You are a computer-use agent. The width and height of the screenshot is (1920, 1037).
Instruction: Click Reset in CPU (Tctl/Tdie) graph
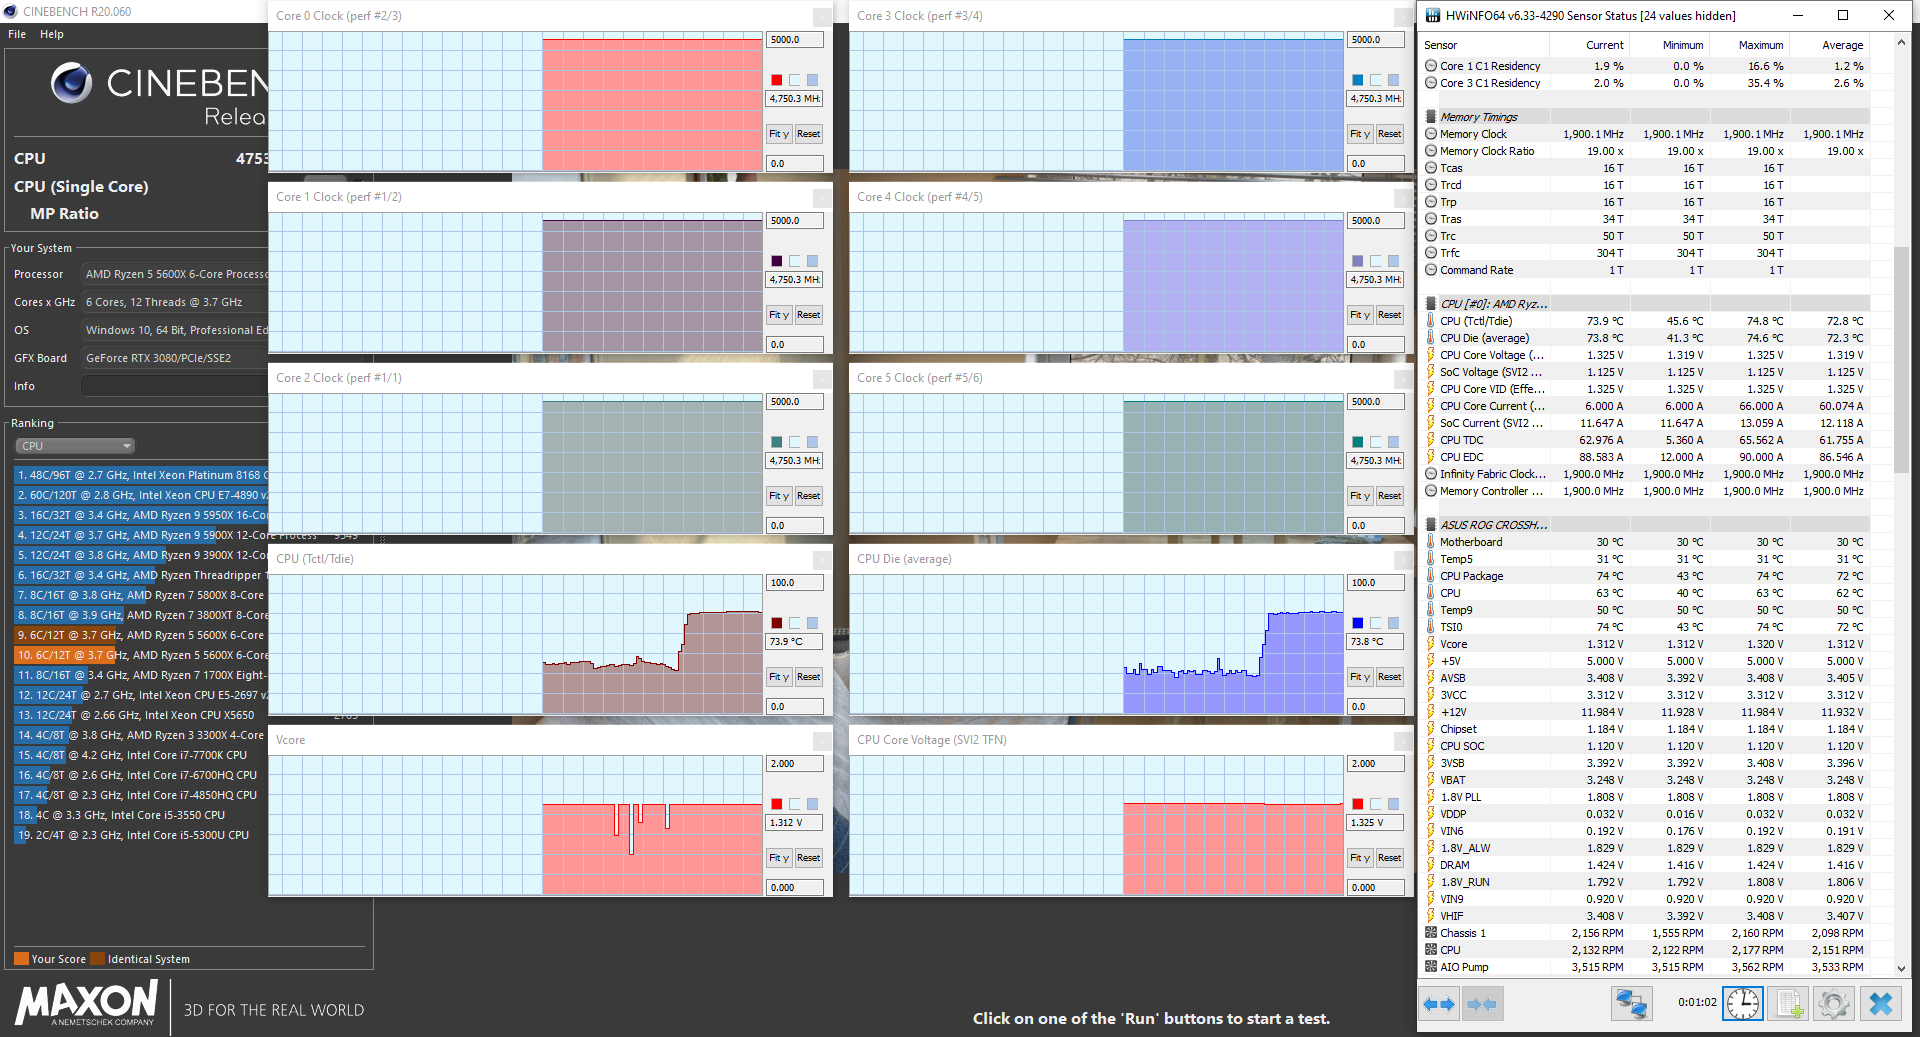(808, 677)
